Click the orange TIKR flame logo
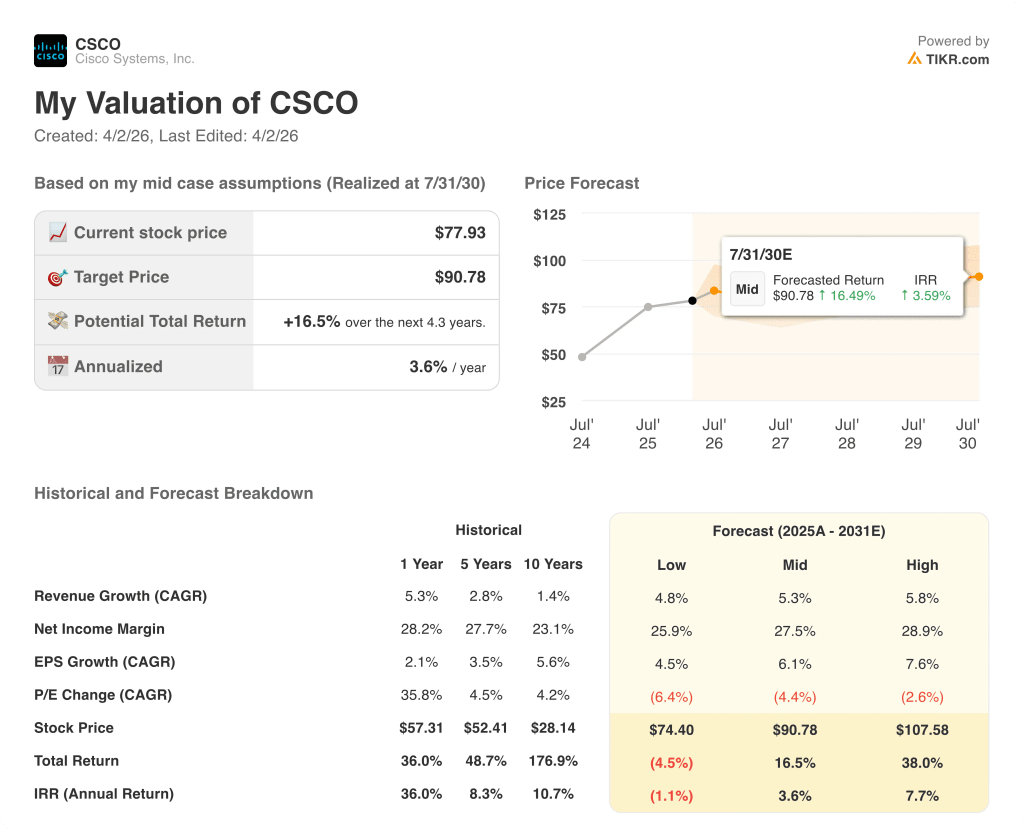The width and height of the screenshot is (1024, 832). click(x=913, y=60)
